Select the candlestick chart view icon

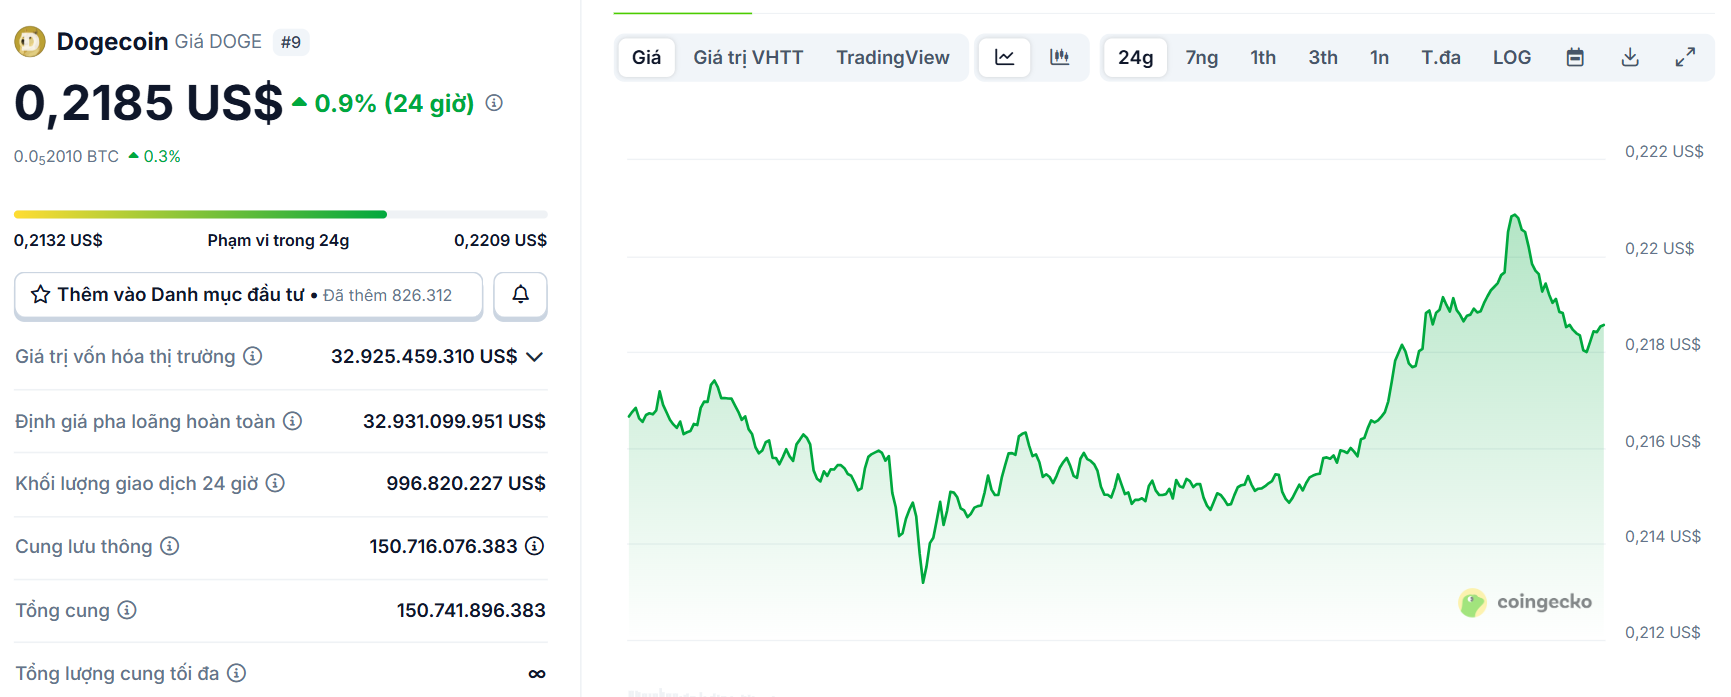1060,57
